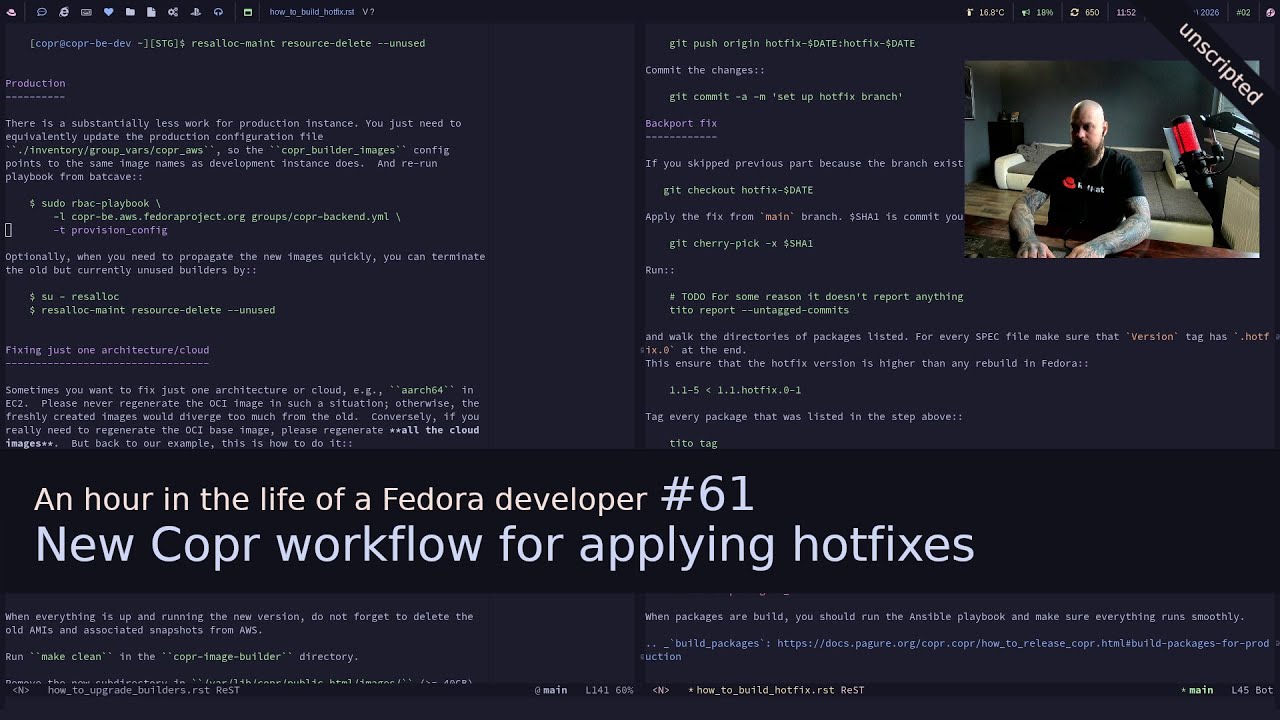Click the heart workspace icon
1280x720 pixels.
108,12
